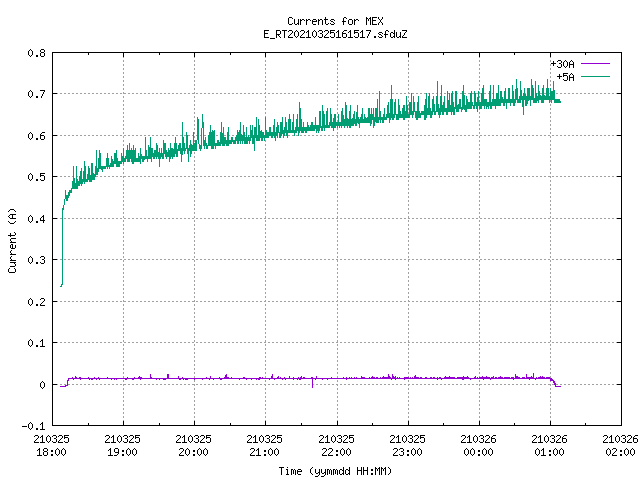
Task: Click the +30A legend label
Action: [x=562, y=64]
